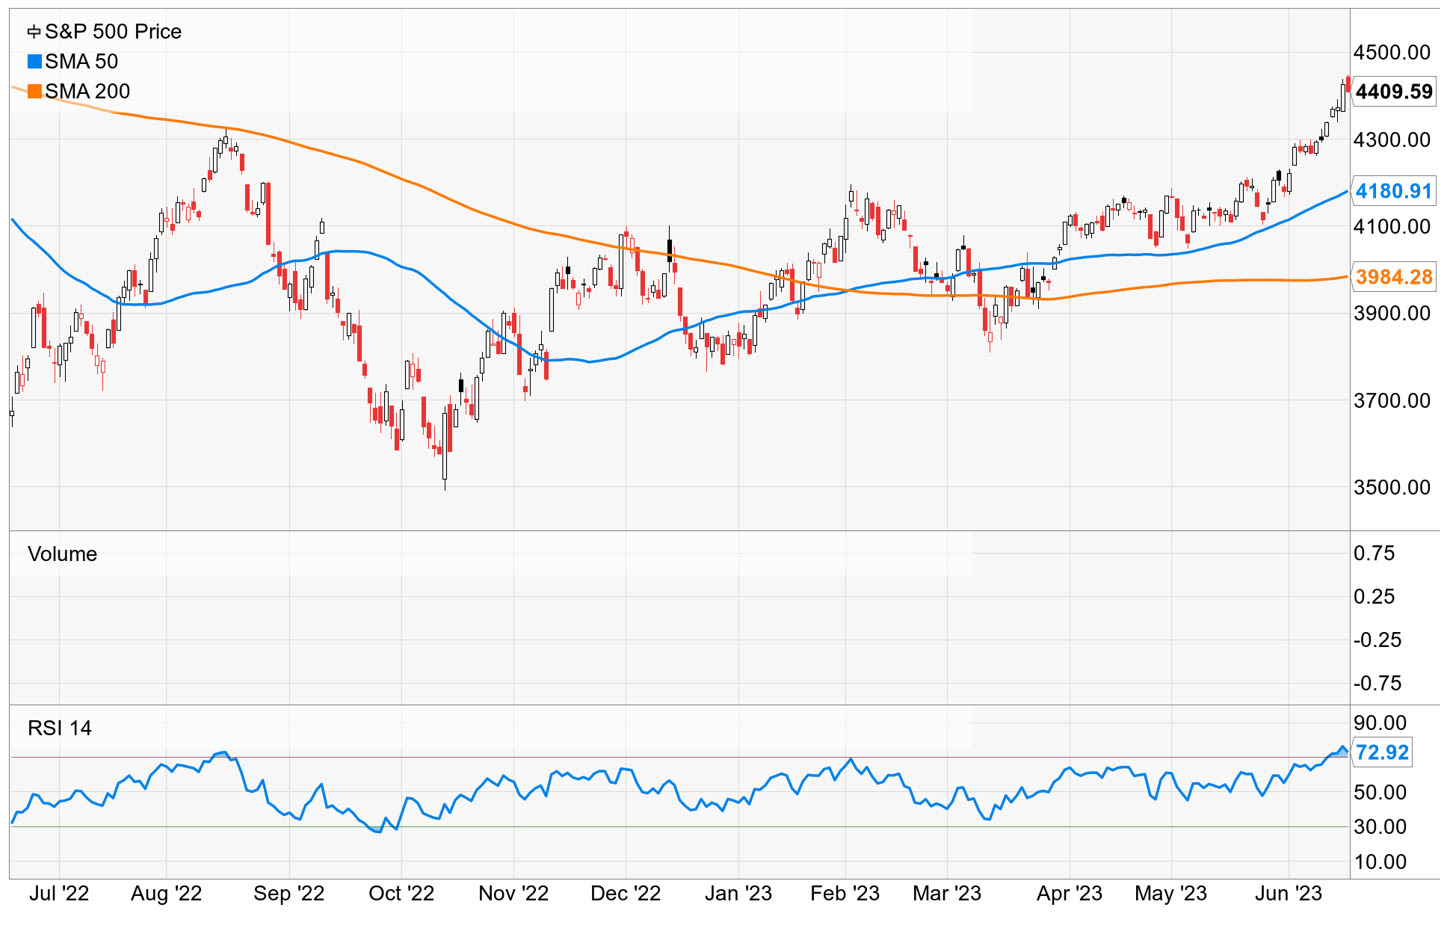Select Jan '23 on the time axis
Screen dimensions: 1440x929
[x=738, y=894]
